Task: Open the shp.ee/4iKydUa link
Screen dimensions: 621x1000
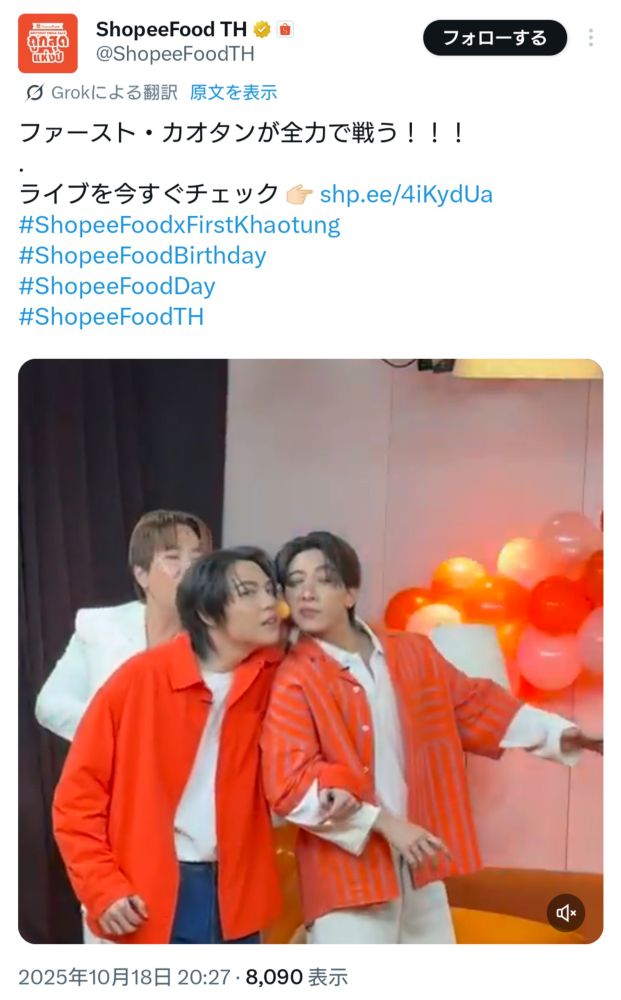Action: (406, 194)
